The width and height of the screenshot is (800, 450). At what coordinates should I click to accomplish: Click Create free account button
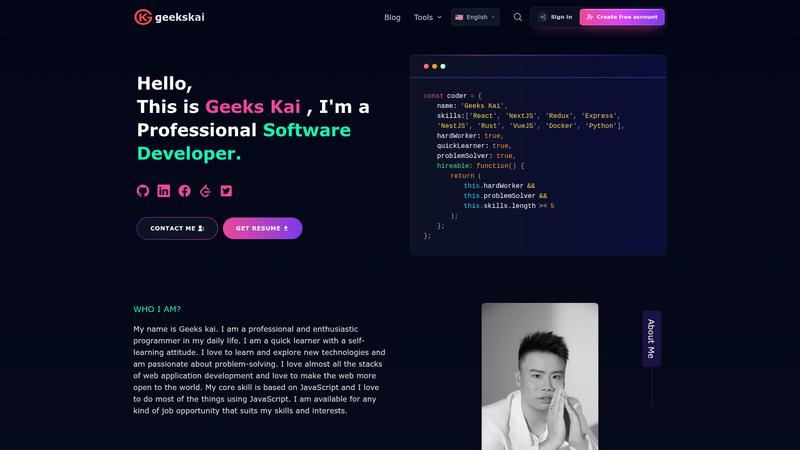[x=622, y=17]
